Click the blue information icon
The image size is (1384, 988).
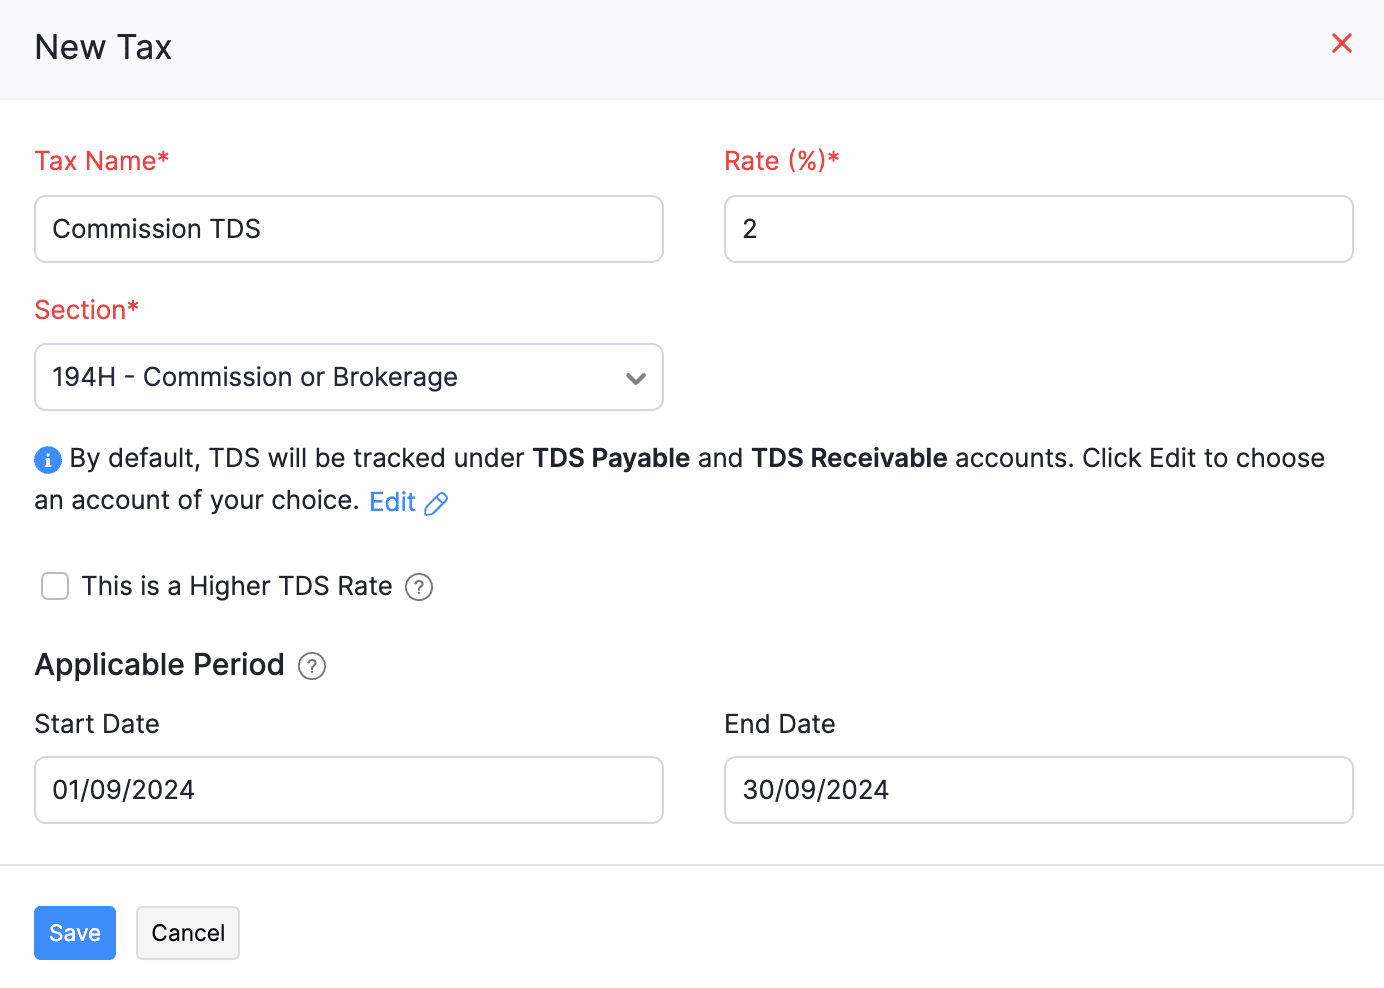48,459
